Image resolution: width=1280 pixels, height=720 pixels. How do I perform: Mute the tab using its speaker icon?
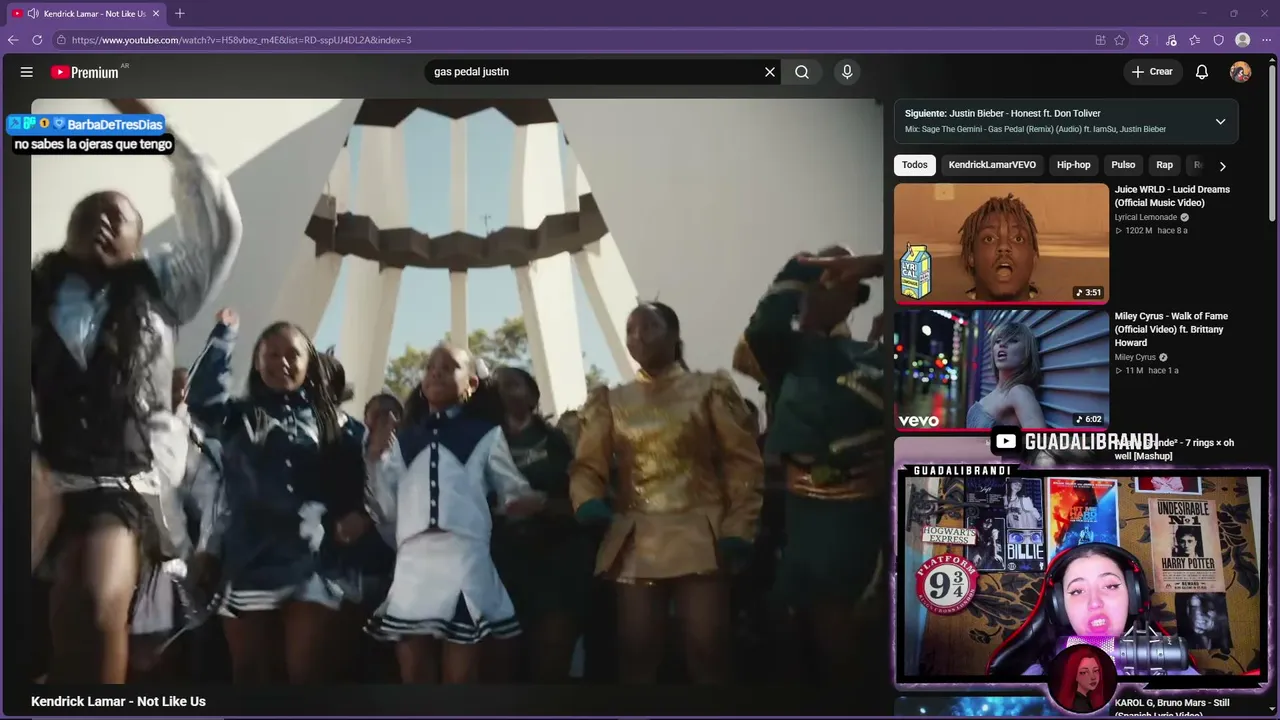33,13
